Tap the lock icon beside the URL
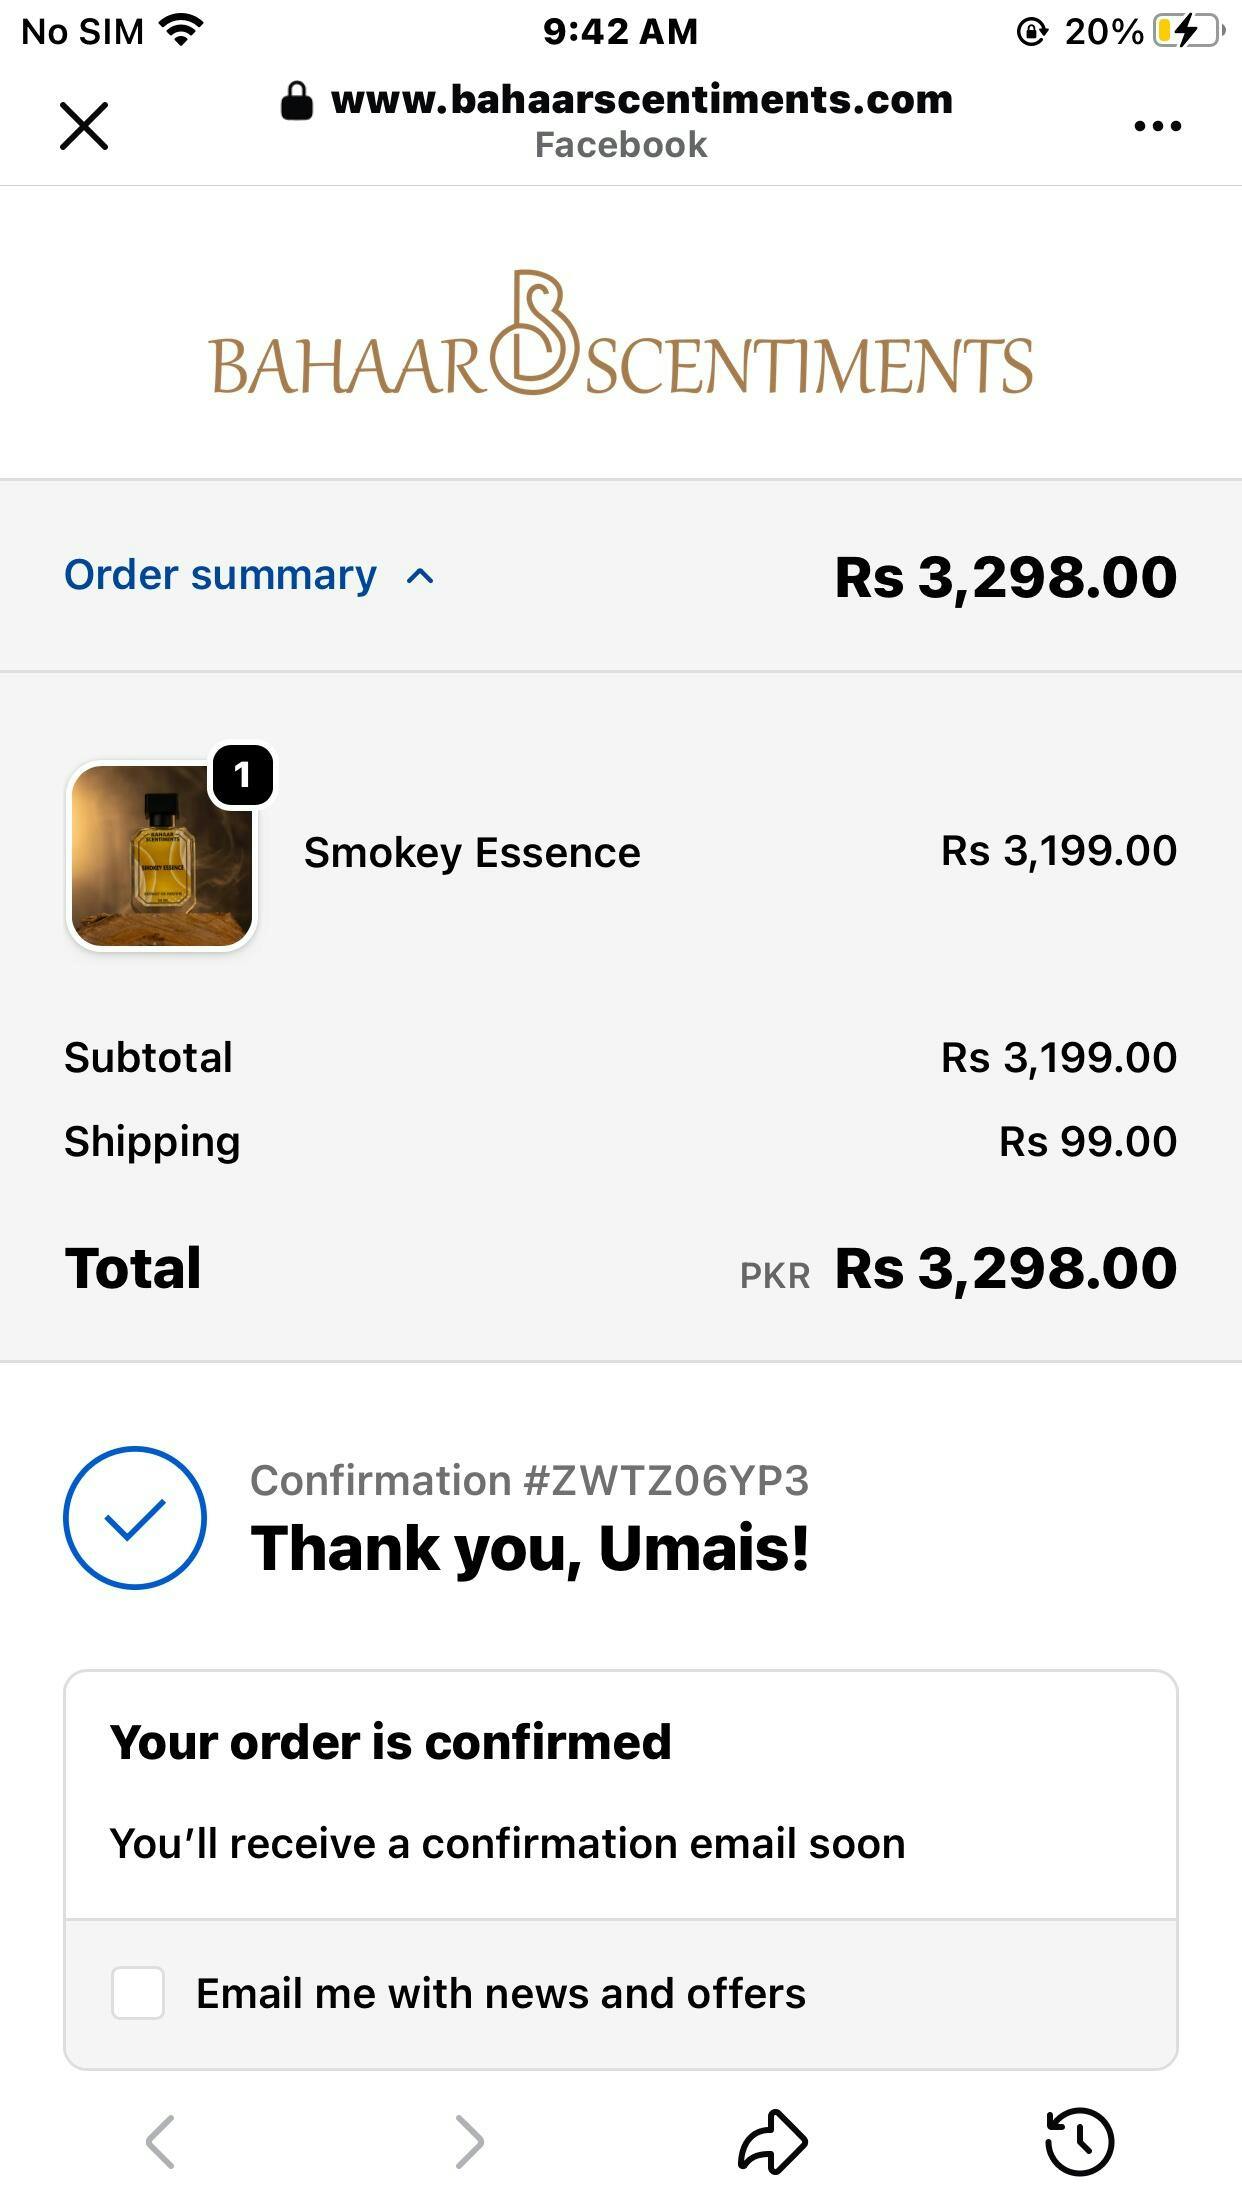This screenshot has height=2208, width=1242. click(296, 100)
